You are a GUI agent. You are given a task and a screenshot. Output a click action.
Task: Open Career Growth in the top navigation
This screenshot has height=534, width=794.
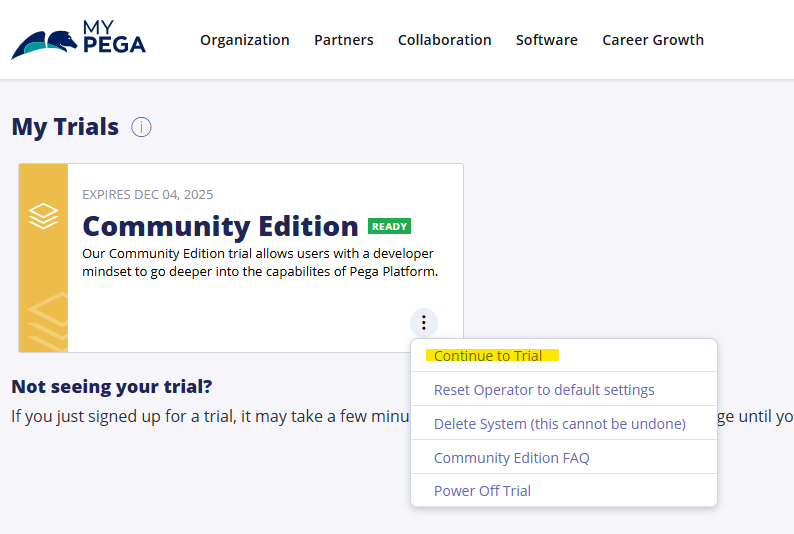click(x=652, y=40)
